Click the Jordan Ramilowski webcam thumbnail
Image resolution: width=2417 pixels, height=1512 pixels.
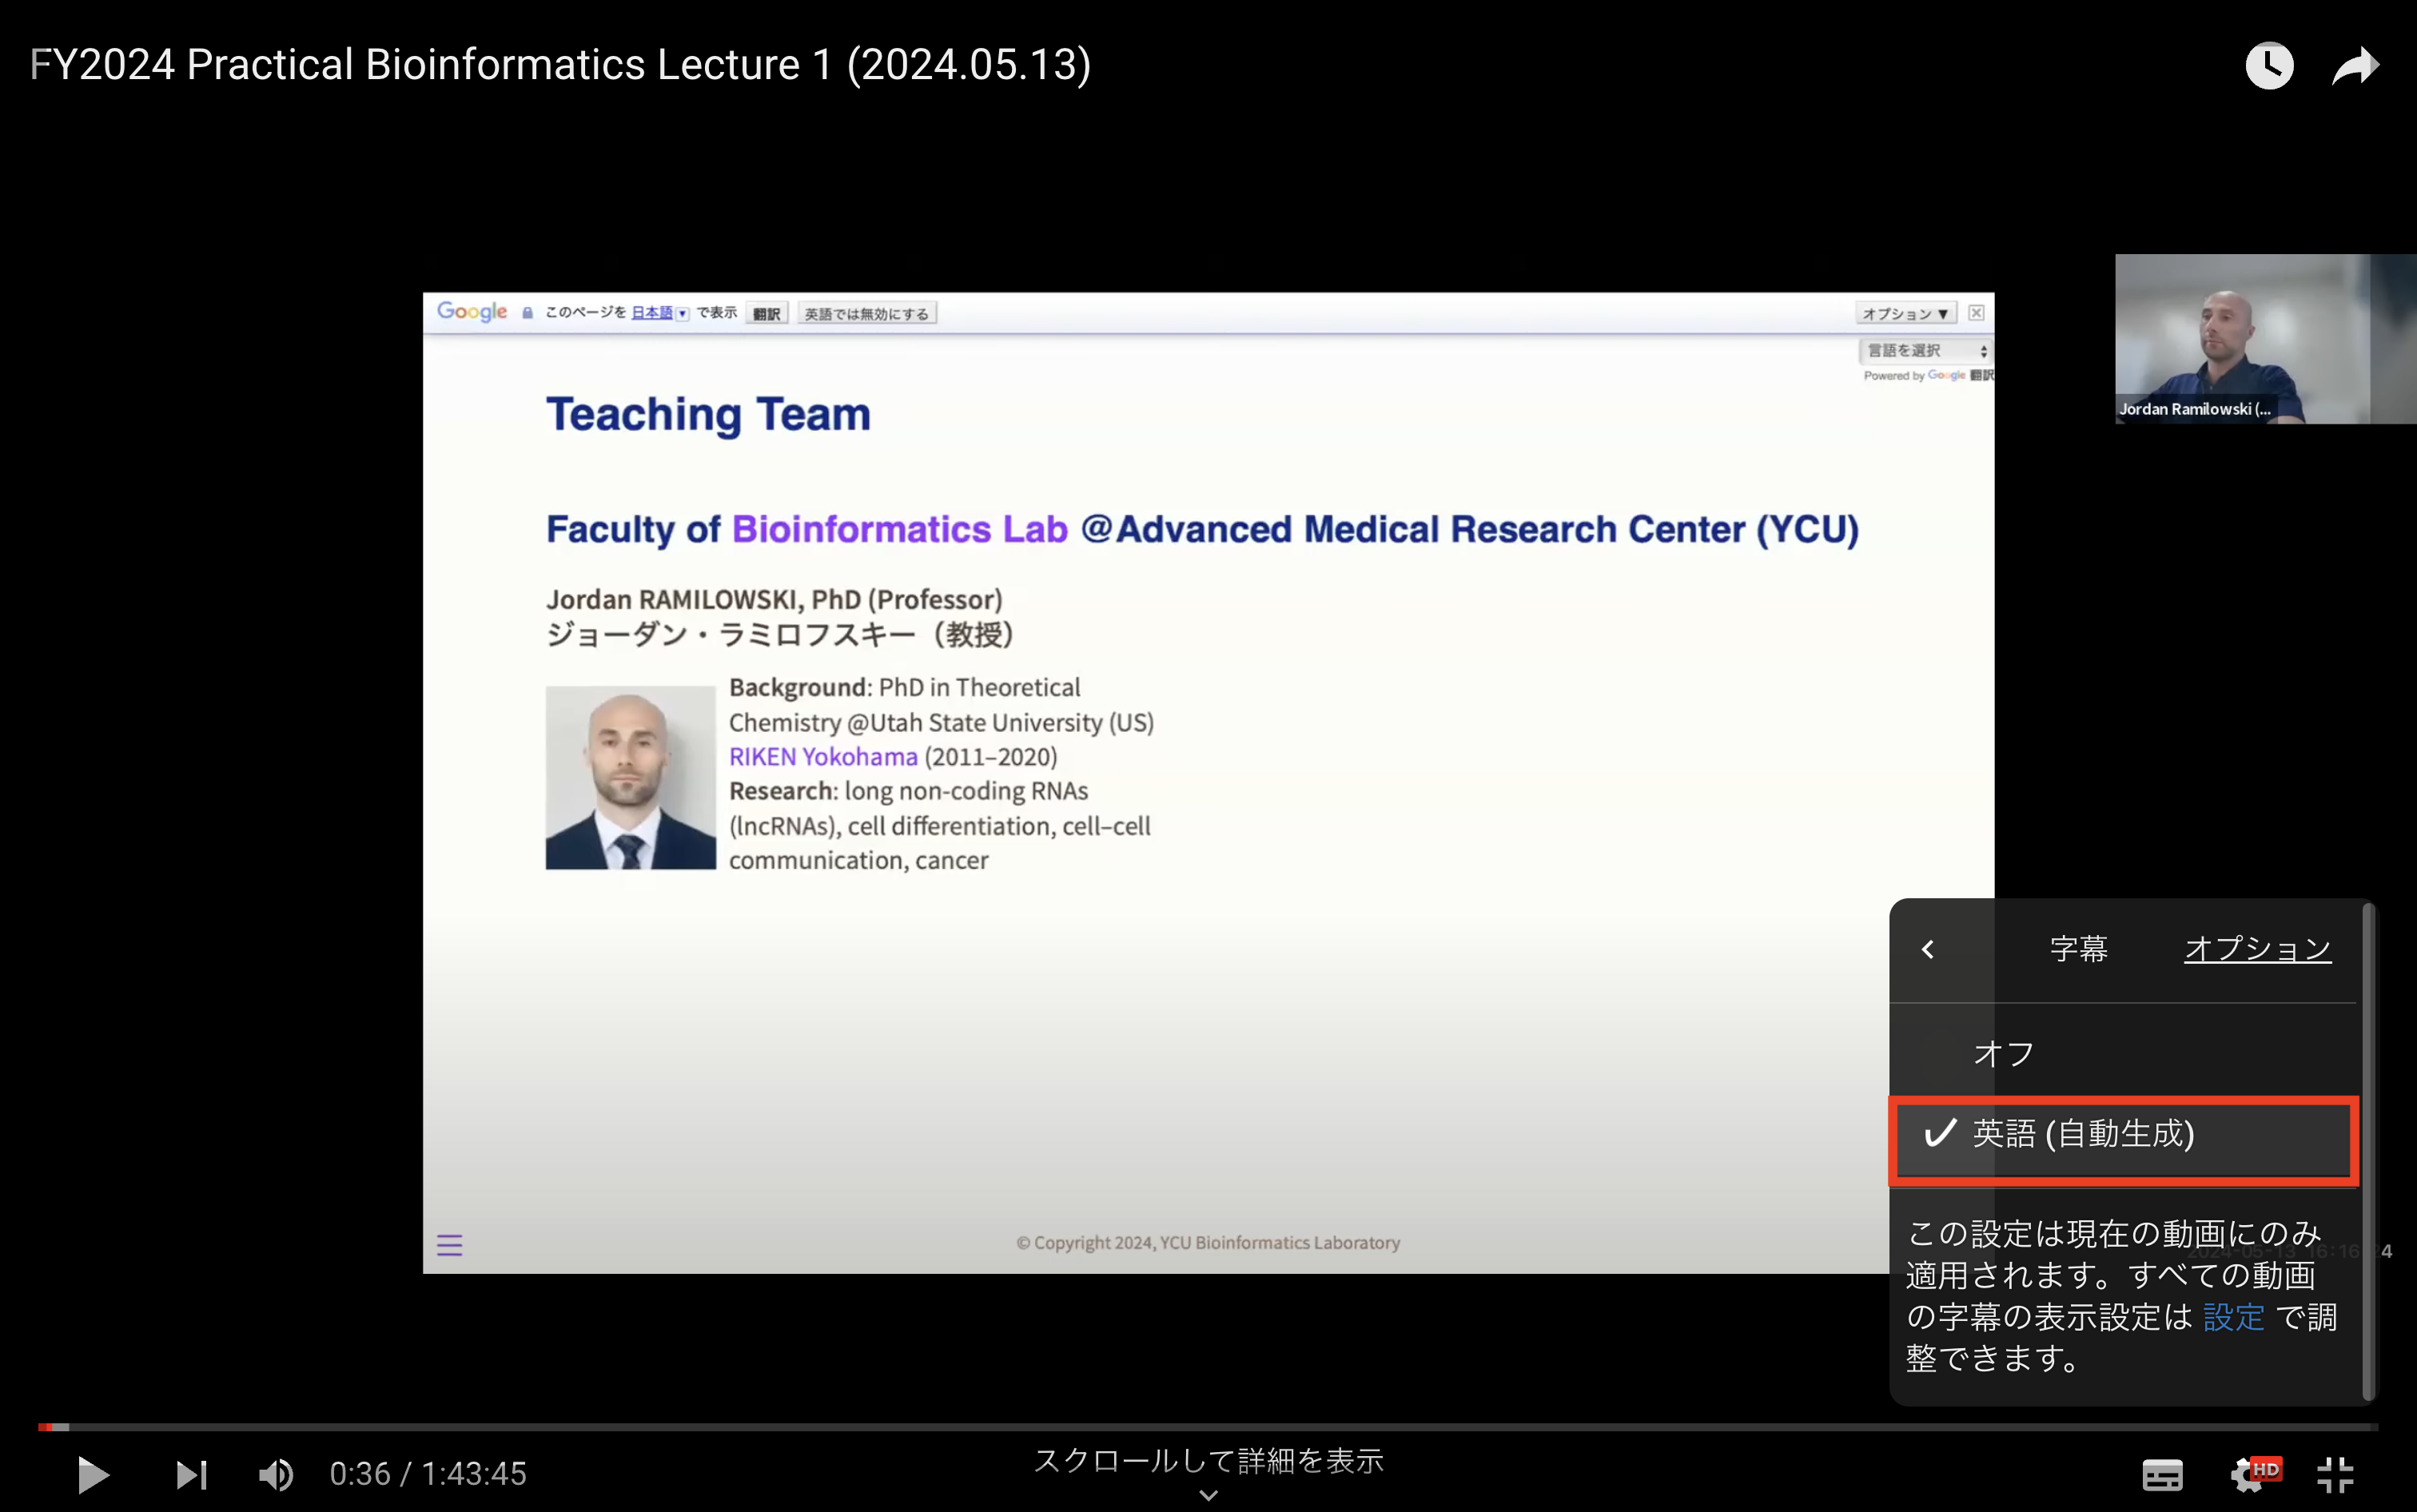coord(2265,338)
